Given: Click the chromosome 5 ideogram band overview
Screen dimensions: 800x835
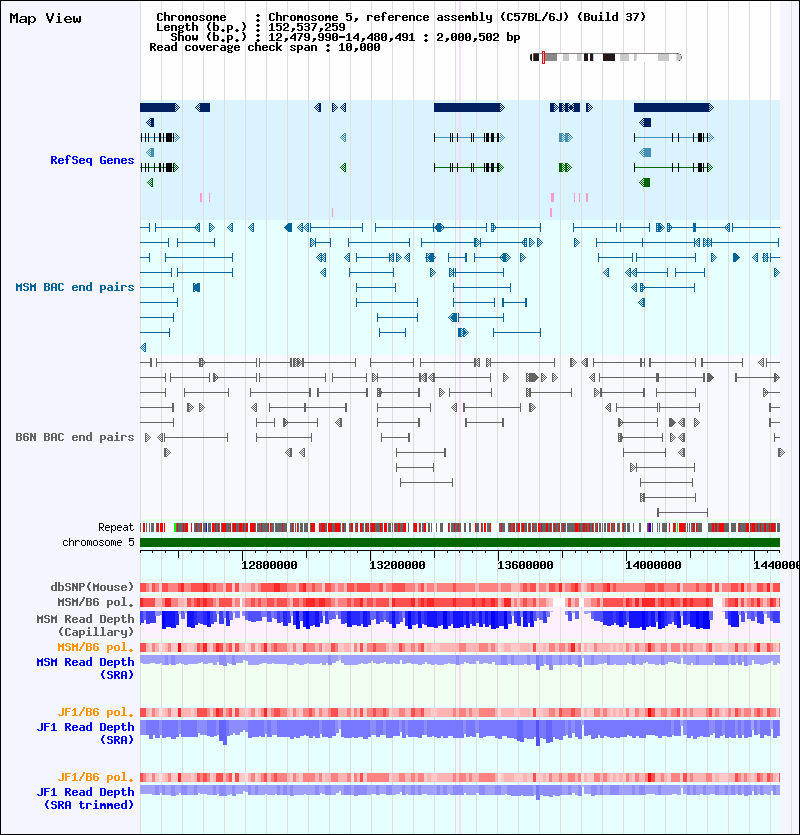Looking at the screenshot, I should point(606,57).
